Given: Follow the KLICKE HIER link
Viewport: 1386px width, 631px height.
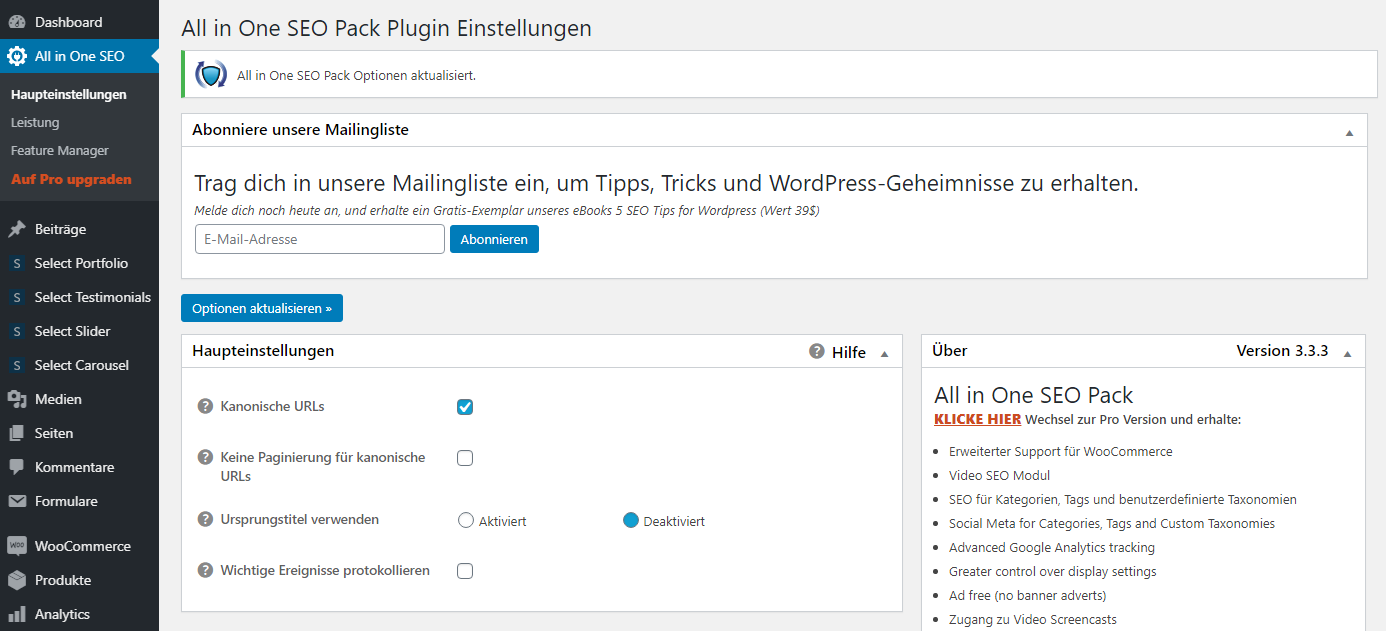Looking at the screenshot, I should [977, 419].
